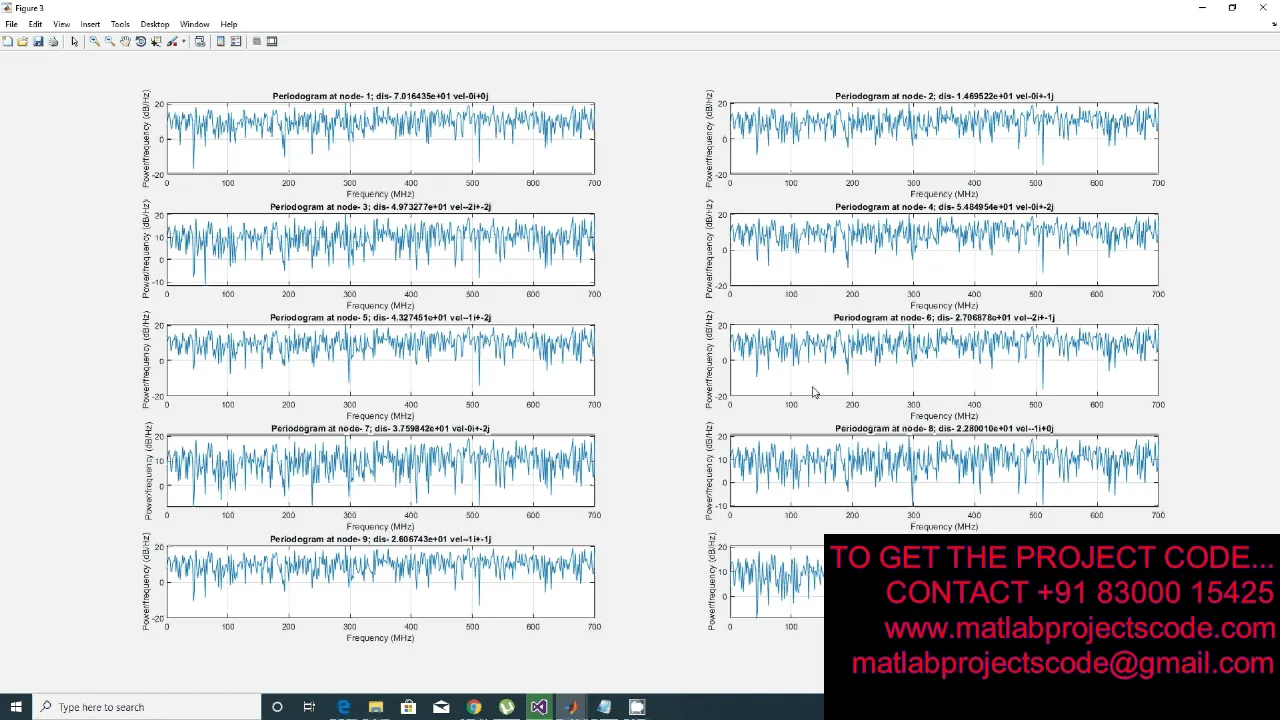Select the Zoom Out tool

109,41
